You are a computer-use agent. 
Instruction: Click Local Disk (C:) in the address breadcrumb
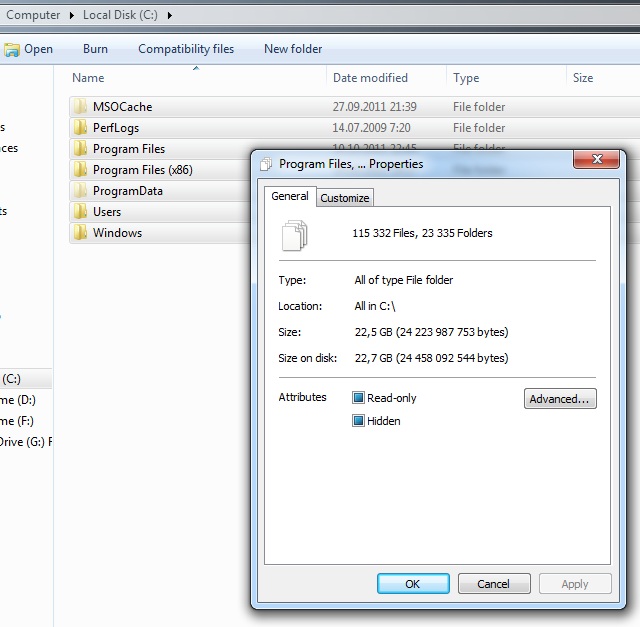(120, 15)
